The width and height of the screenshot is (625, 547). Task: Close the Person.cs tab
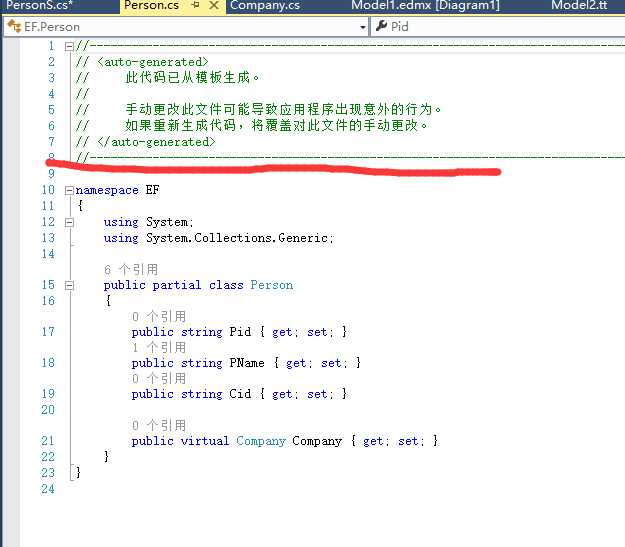click(214, 6)
